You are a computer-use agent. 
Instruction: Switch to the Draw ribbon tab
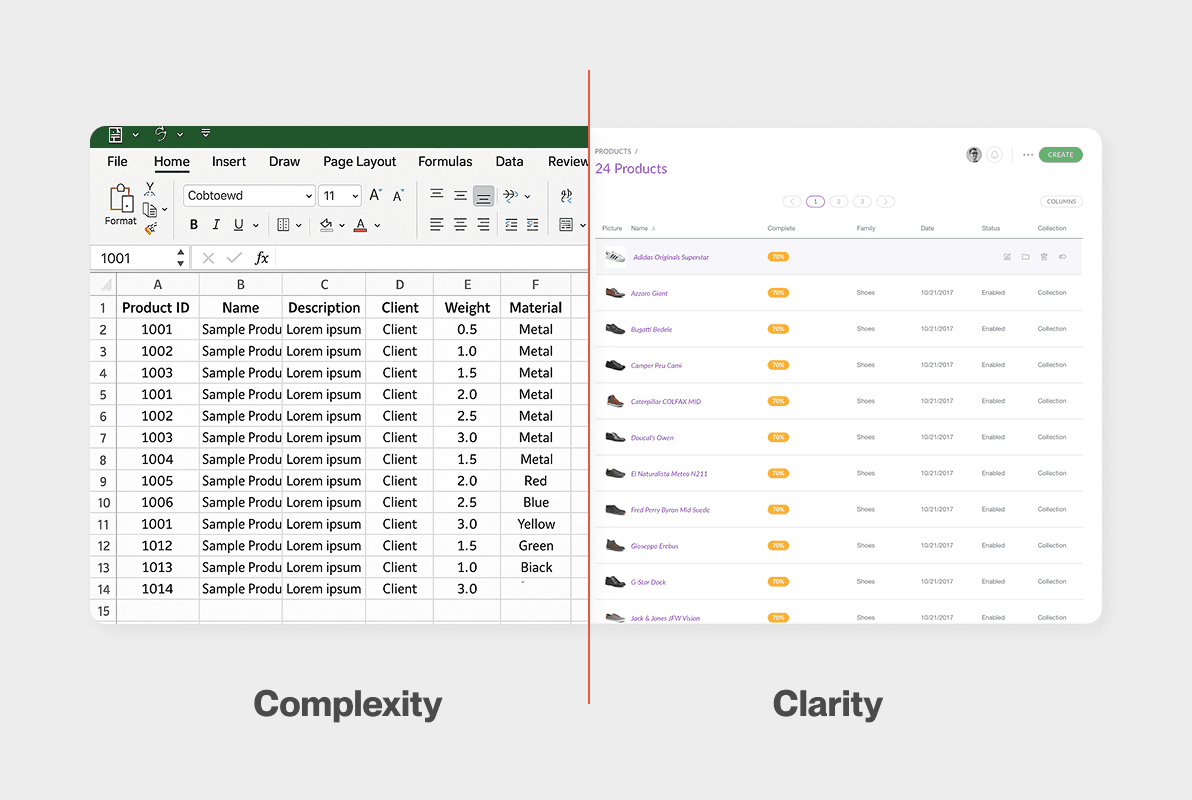(284, 161)
